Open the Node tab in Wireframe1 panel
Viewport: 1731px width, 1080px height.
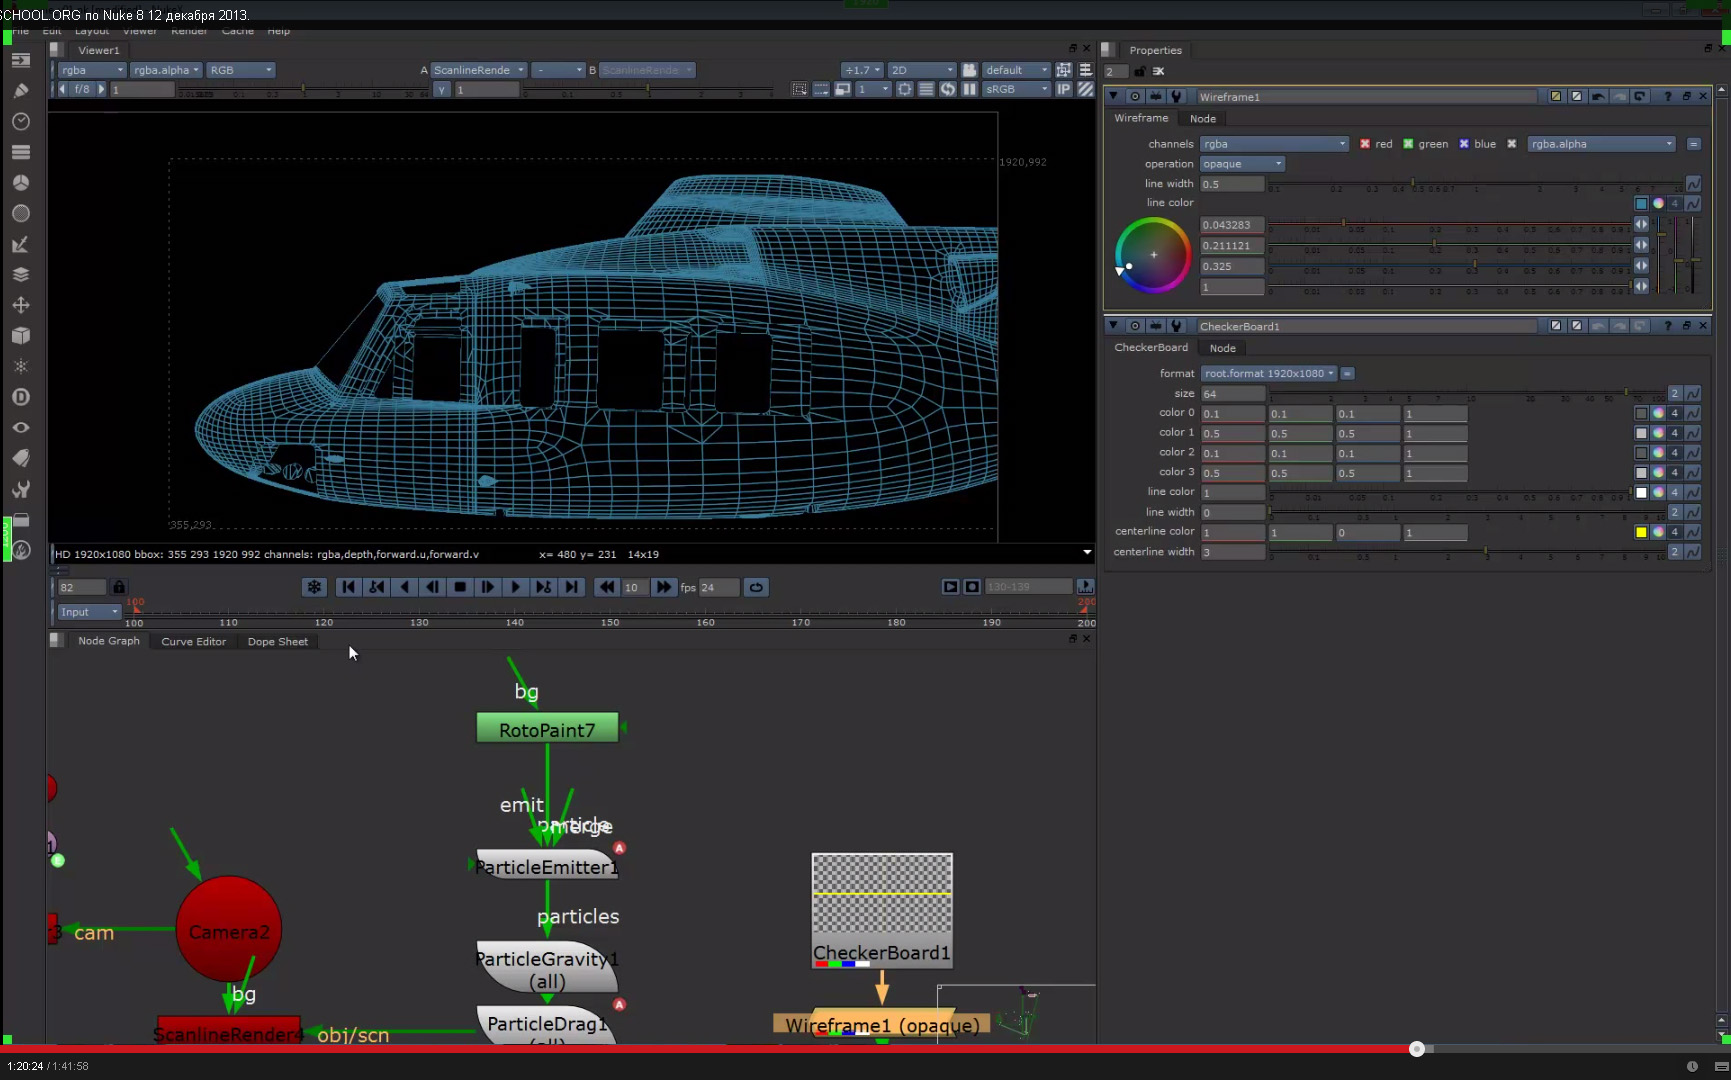point(1203,119)
